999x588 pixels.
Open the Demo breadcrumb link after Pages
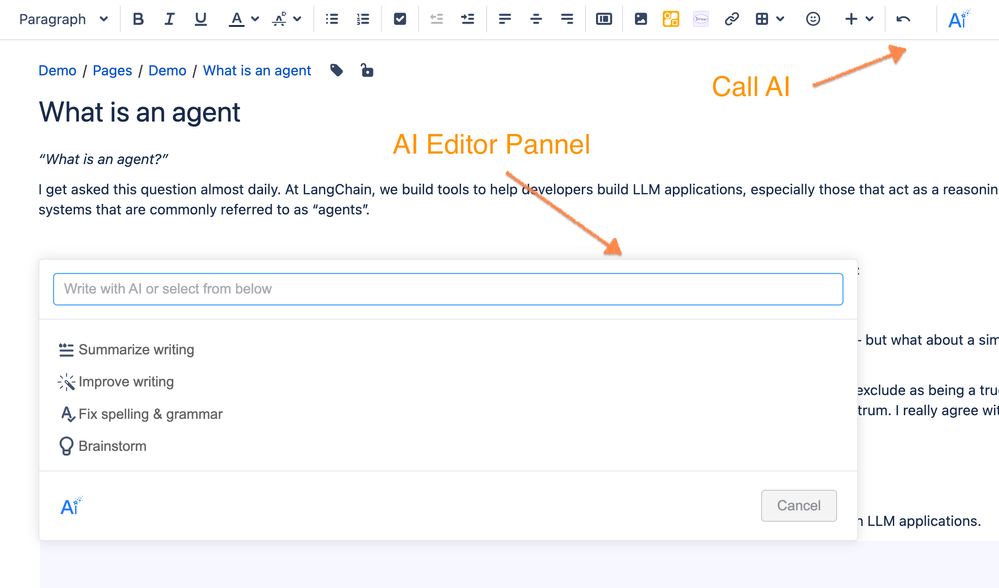[168, 71]
